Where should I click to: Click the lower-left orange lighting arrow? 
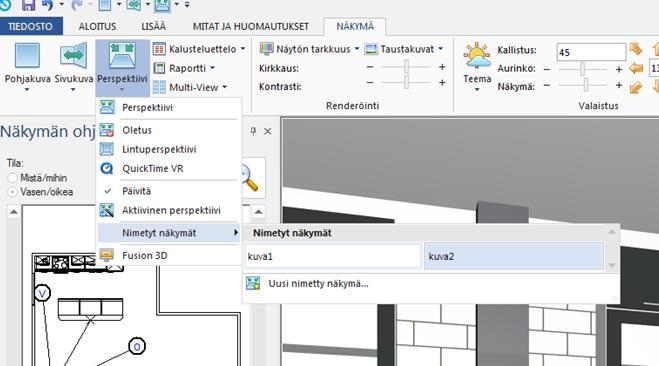(x=636, y=87)
